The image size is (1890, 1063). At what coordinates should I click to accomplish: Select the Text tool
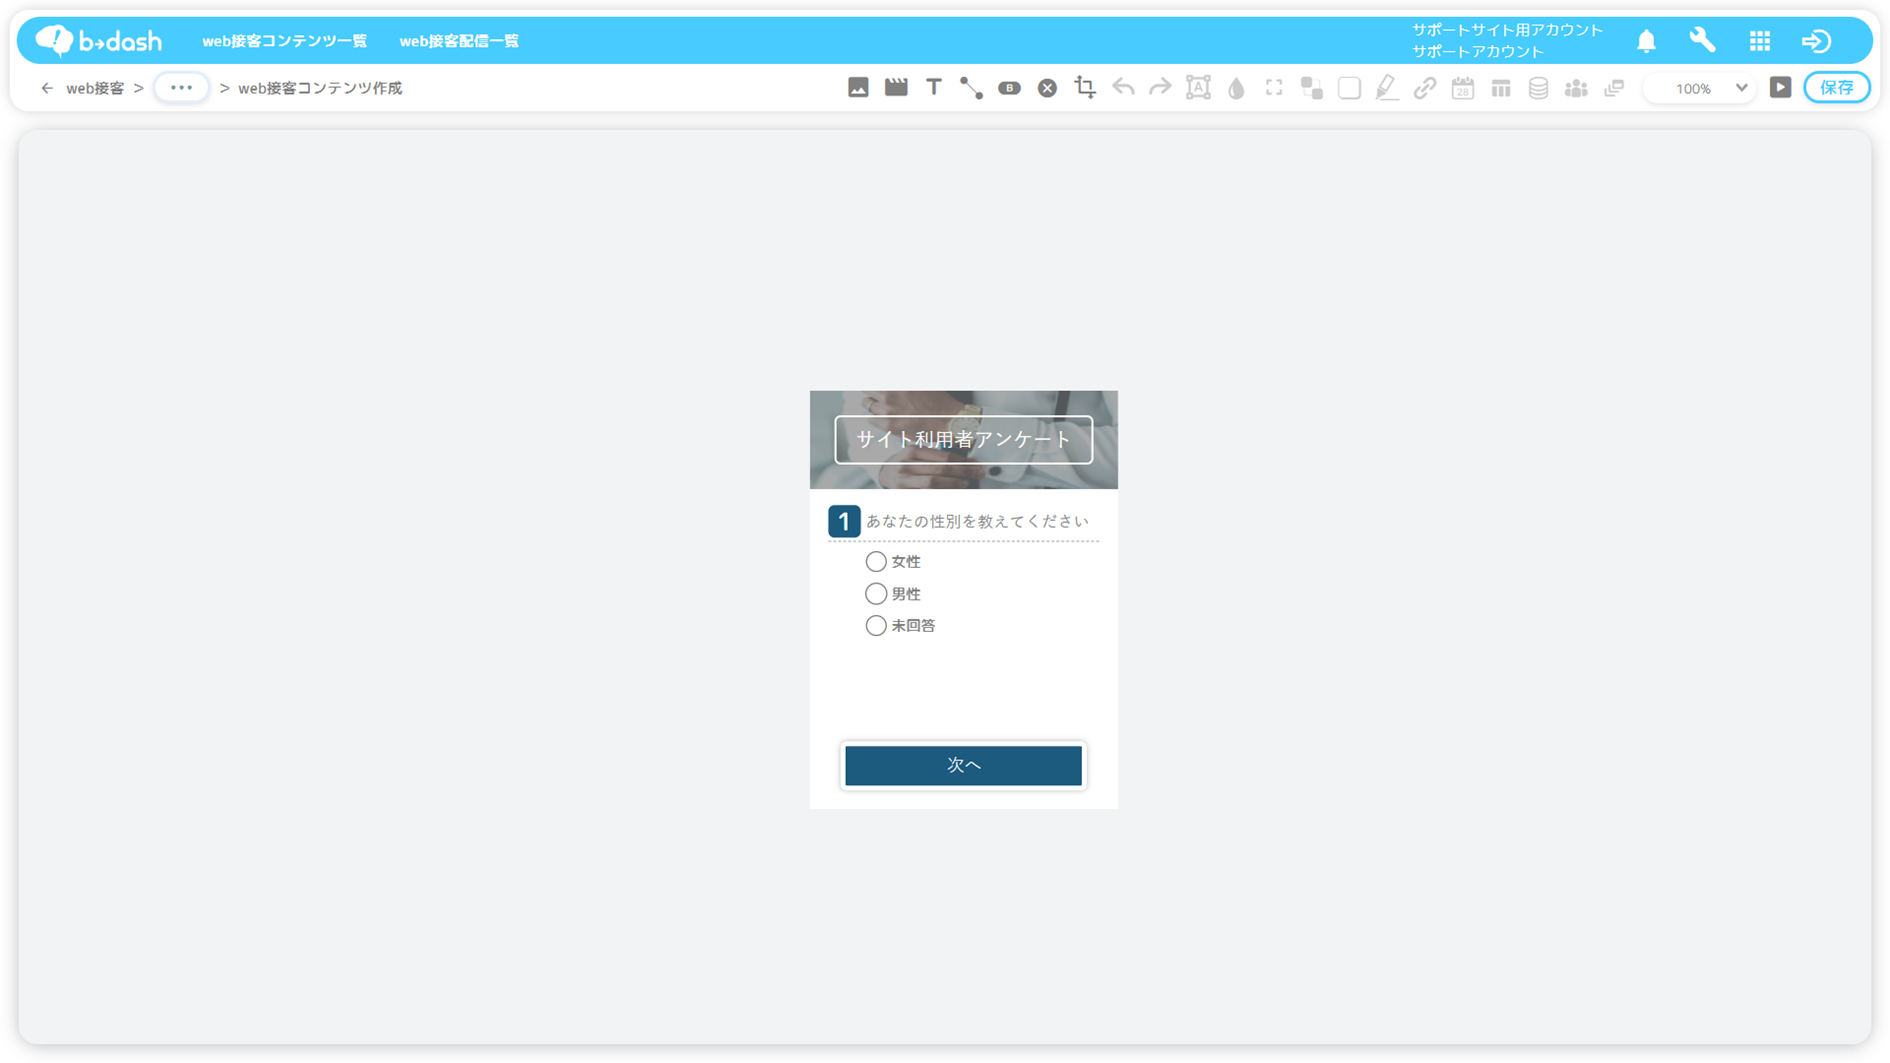pos(934,88)
